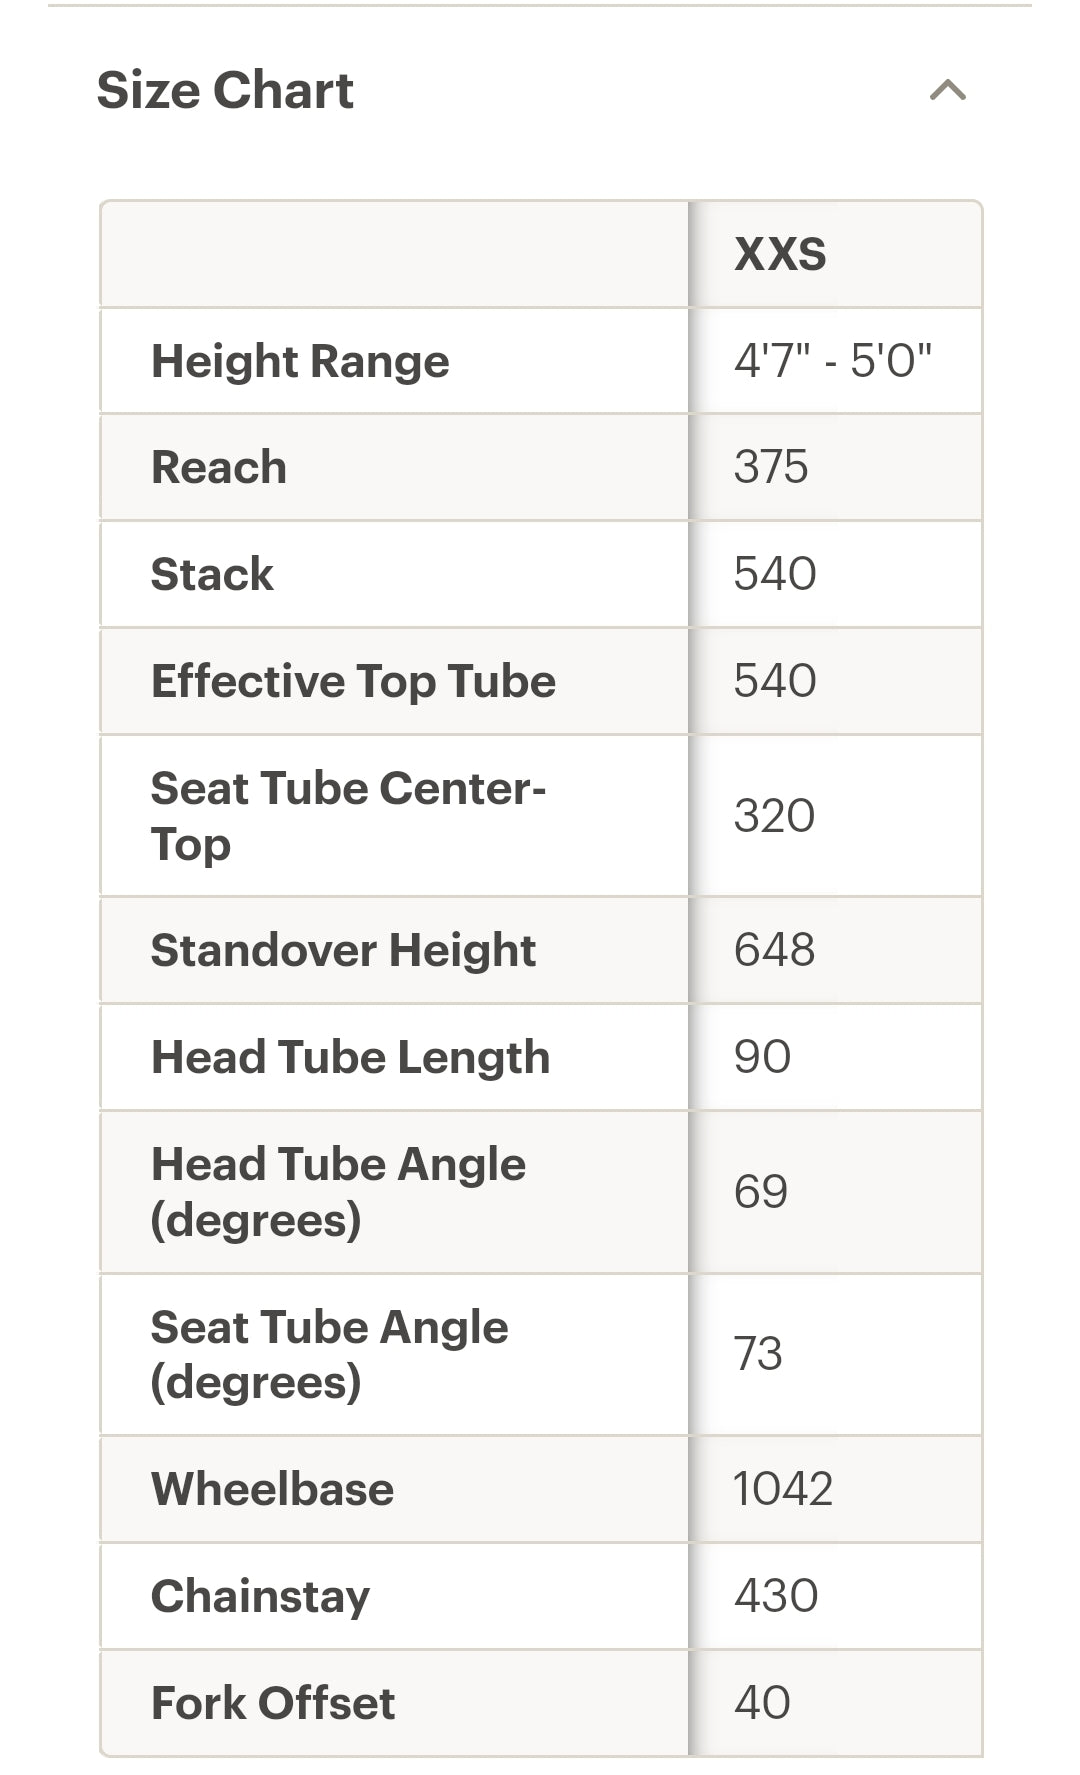Select the Chainstay value 430
The image size is (1080, 1775).
tap(775, 1596)
